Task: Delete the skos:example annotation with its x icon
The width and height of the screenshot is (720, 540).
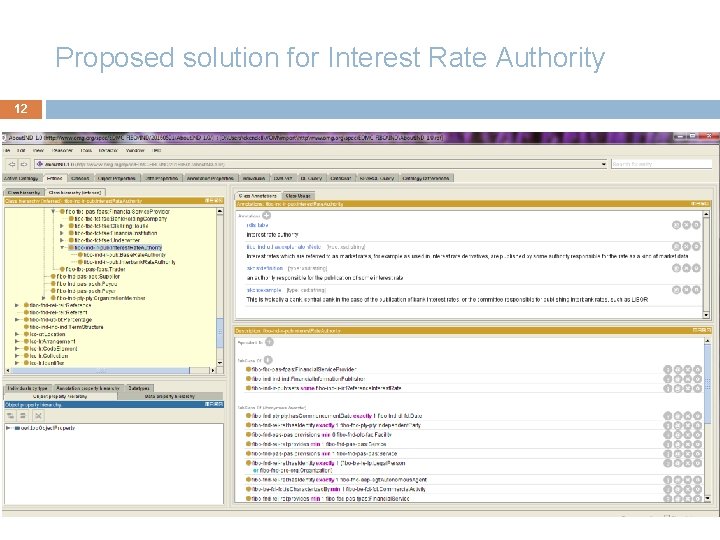Action: pos(686,290)
